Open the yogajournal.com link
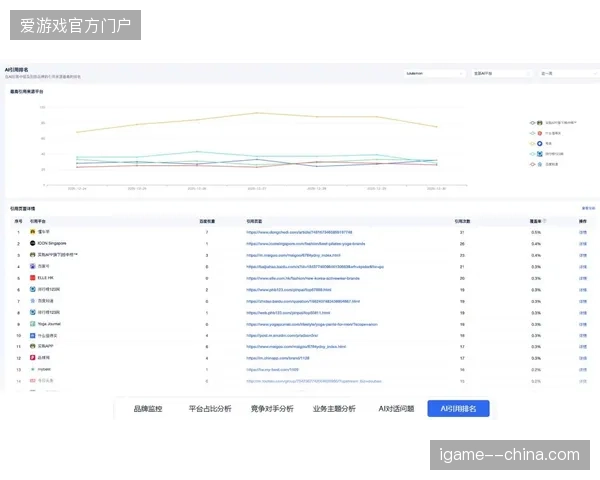The height and width of the screenshot is (480, 600). click(x=312, y=324)
